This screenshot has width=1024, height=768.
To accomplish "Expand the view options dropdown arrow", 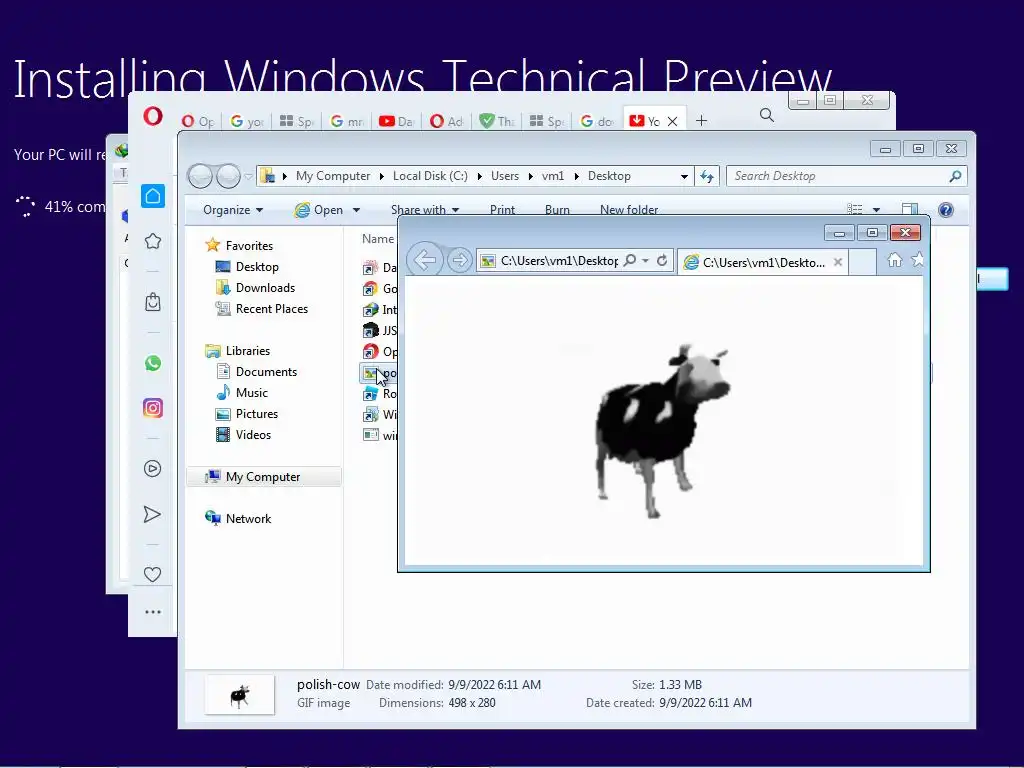I will point(876,210).
